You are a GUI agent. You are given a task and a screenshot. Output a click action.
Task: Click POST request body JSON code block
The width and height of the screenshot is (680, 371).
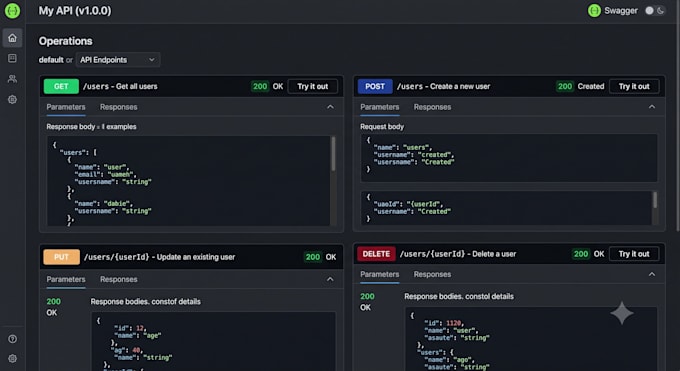[509, 158]
